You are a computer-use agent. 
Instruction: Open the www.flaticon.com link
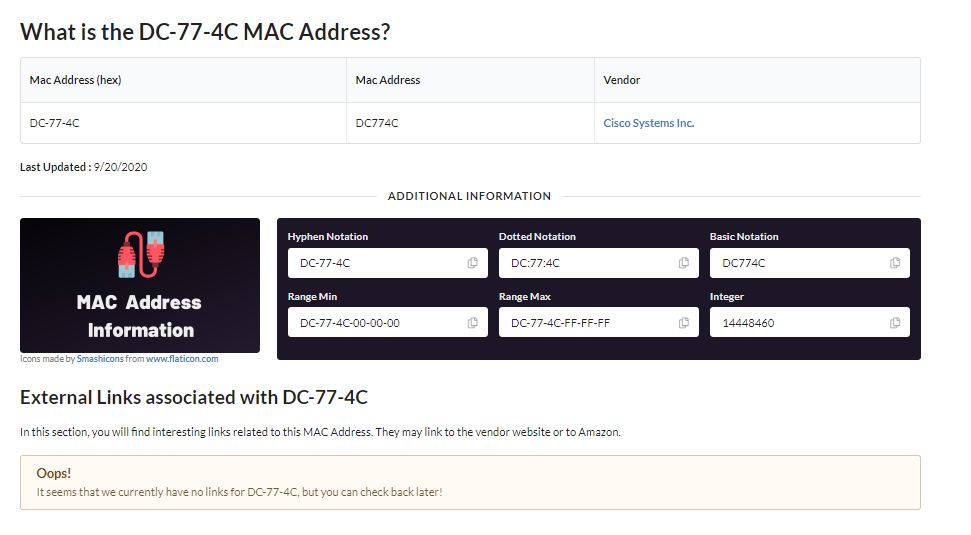pyautogui.click(x=182, y=358)
